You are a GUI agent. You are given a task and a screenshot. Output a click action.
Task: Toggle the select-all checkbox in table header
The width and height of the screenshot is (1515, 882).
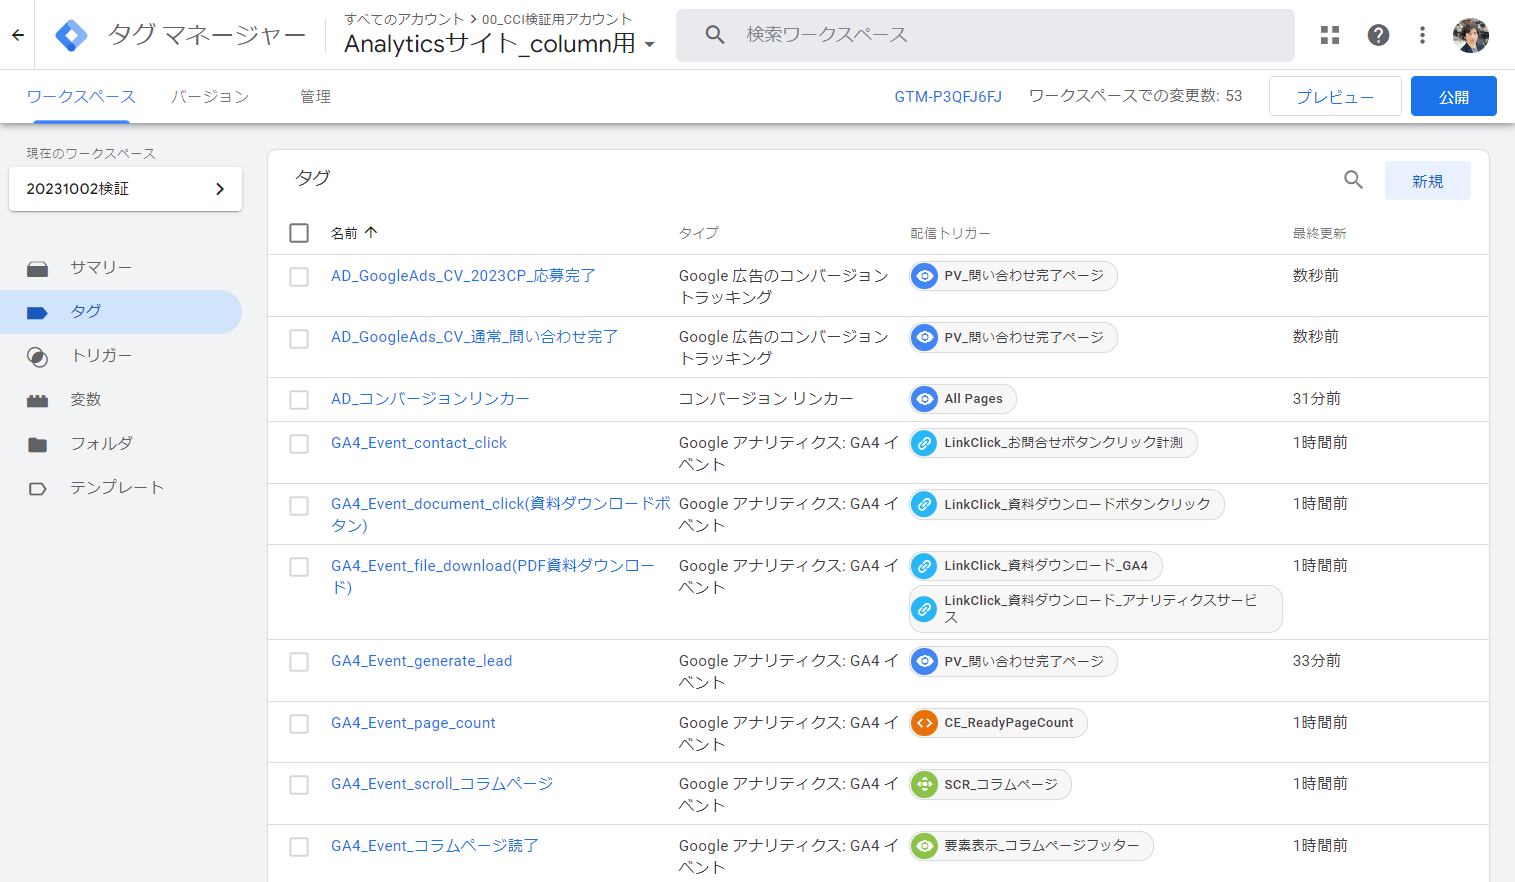coord(299,233)
